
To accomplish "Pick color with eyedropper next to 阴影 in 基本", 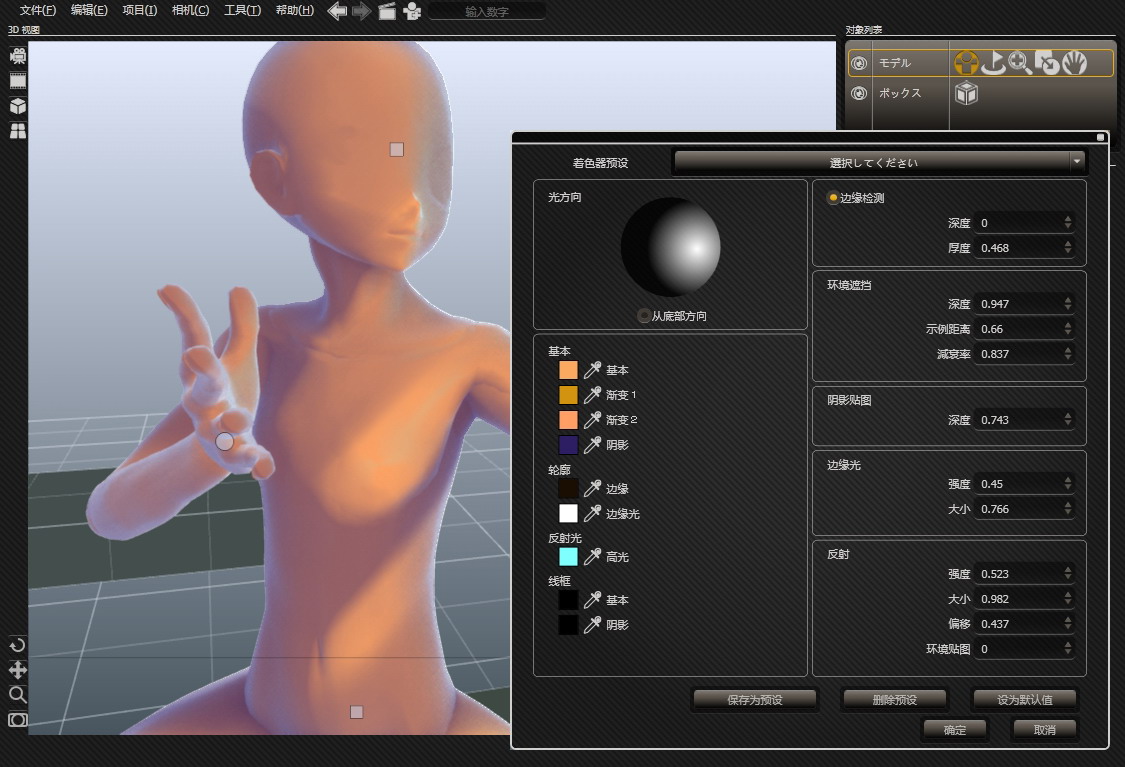I will [x=592, y=444].
